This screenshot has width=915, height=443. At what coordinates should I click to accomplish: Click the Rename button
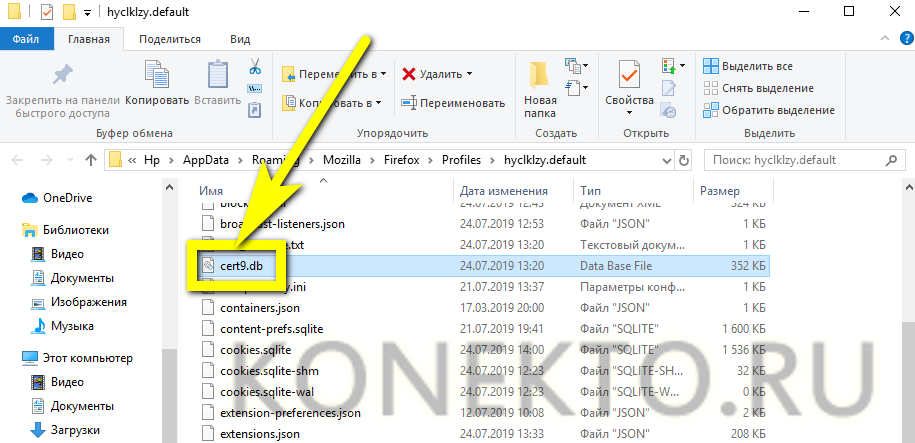tap(453, 103)
